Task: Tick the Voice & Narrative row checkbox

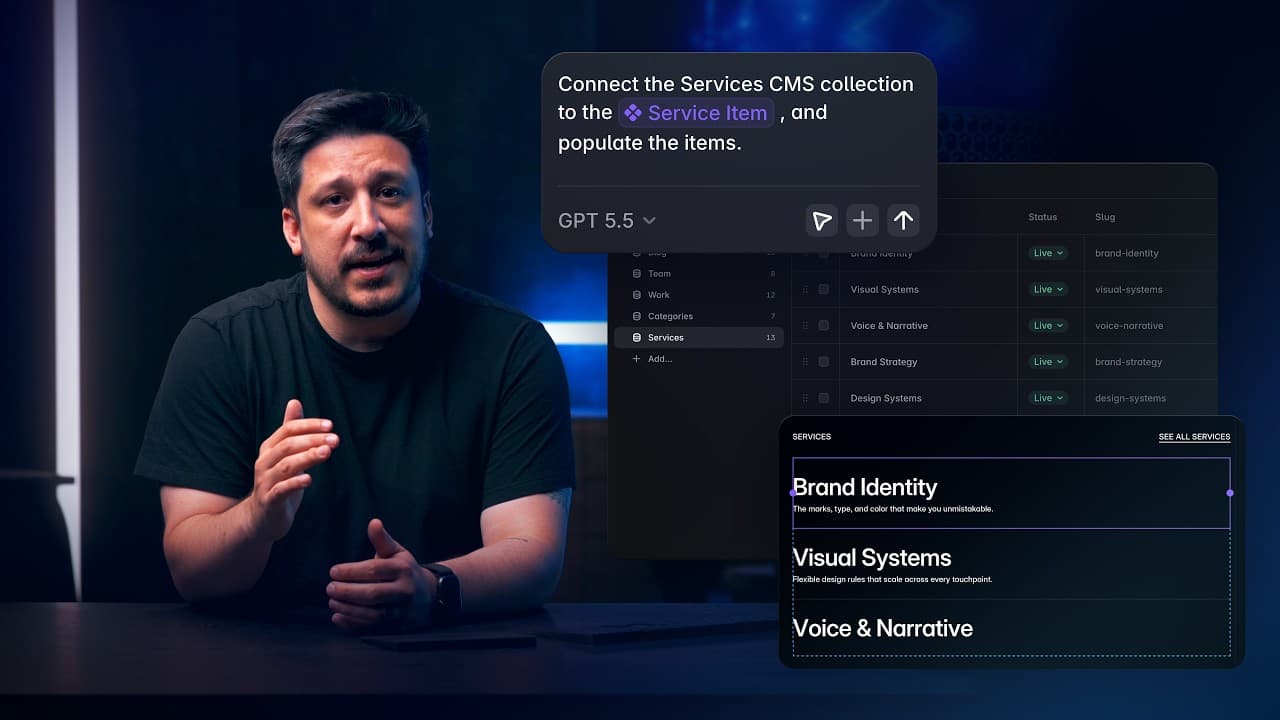Action: (x=824, y=325)
